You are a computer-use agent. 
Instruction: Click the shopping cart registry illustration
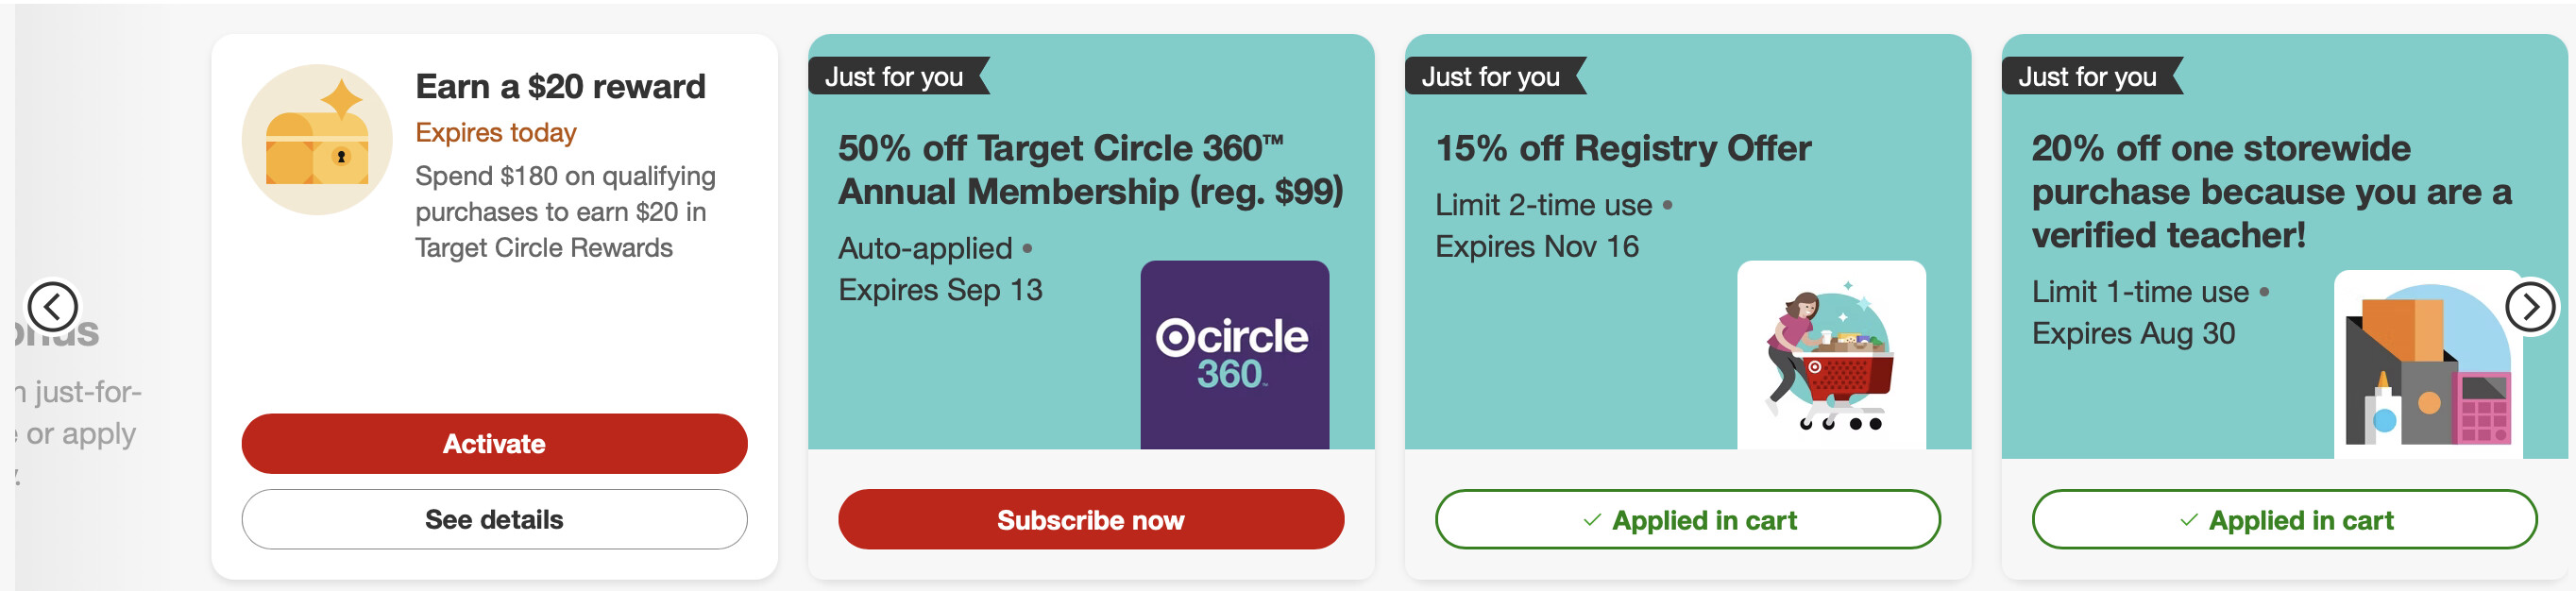pos(1831,355)
